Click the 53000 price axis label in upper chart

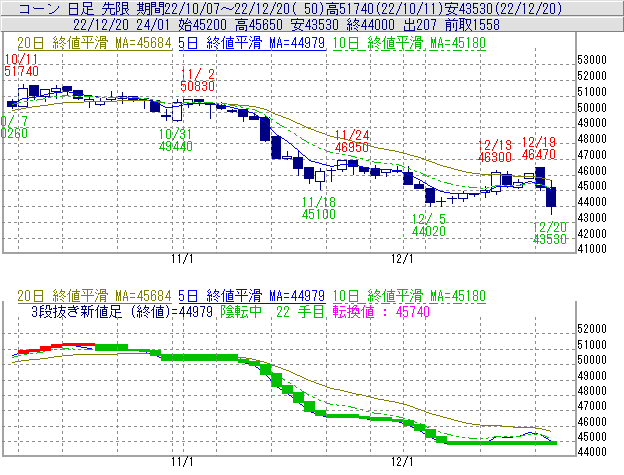pyautogui.click(x=592, y=60)
